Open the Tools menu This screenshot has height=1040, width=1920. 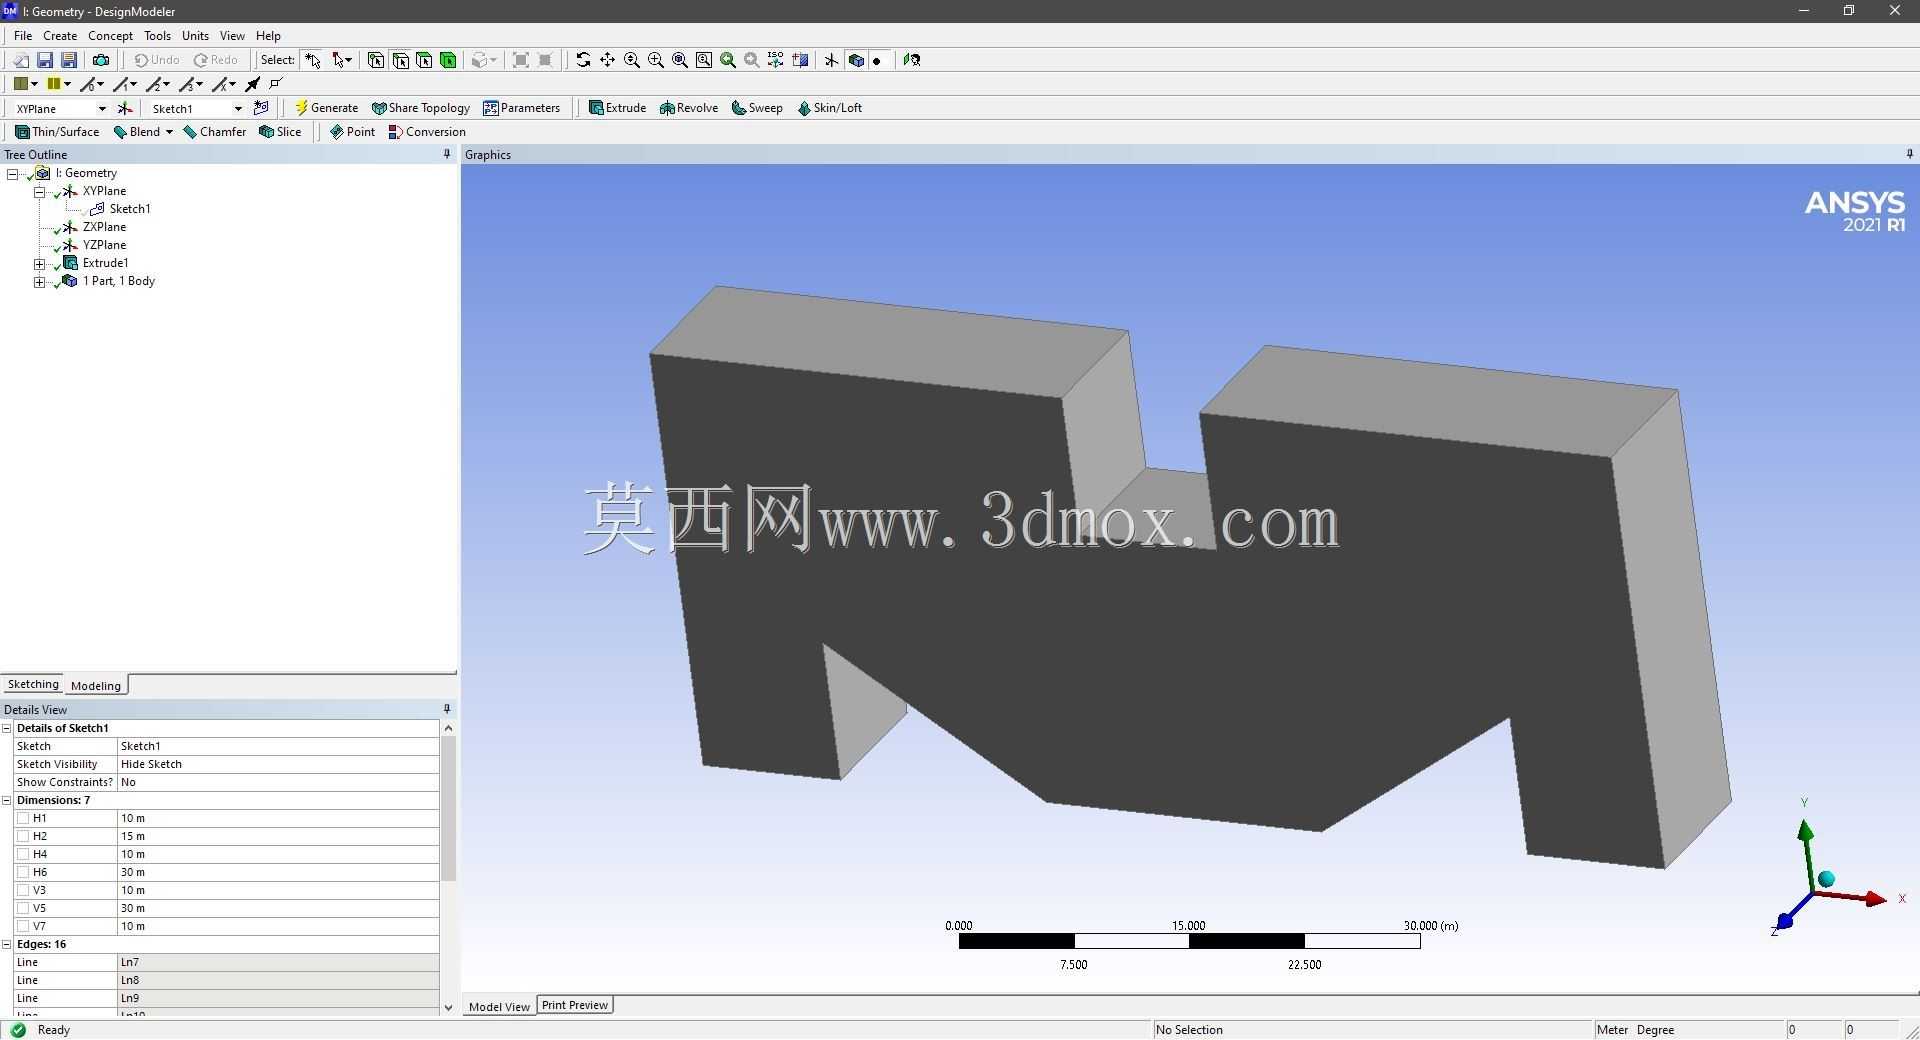pos(157,35)
